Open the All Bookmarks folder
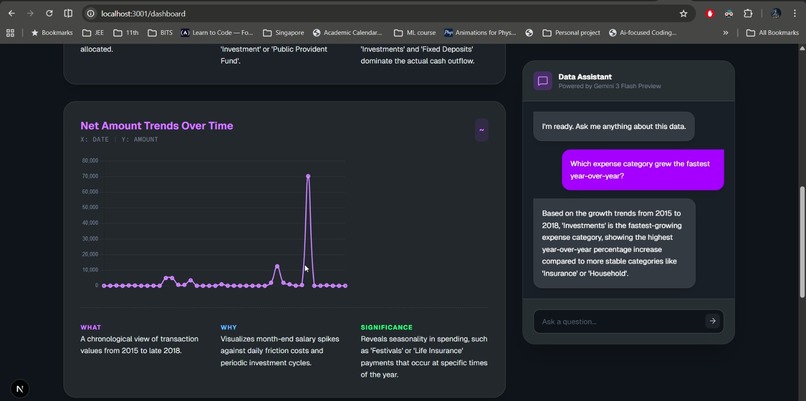806x401 pixels. [x=773, y=33]
